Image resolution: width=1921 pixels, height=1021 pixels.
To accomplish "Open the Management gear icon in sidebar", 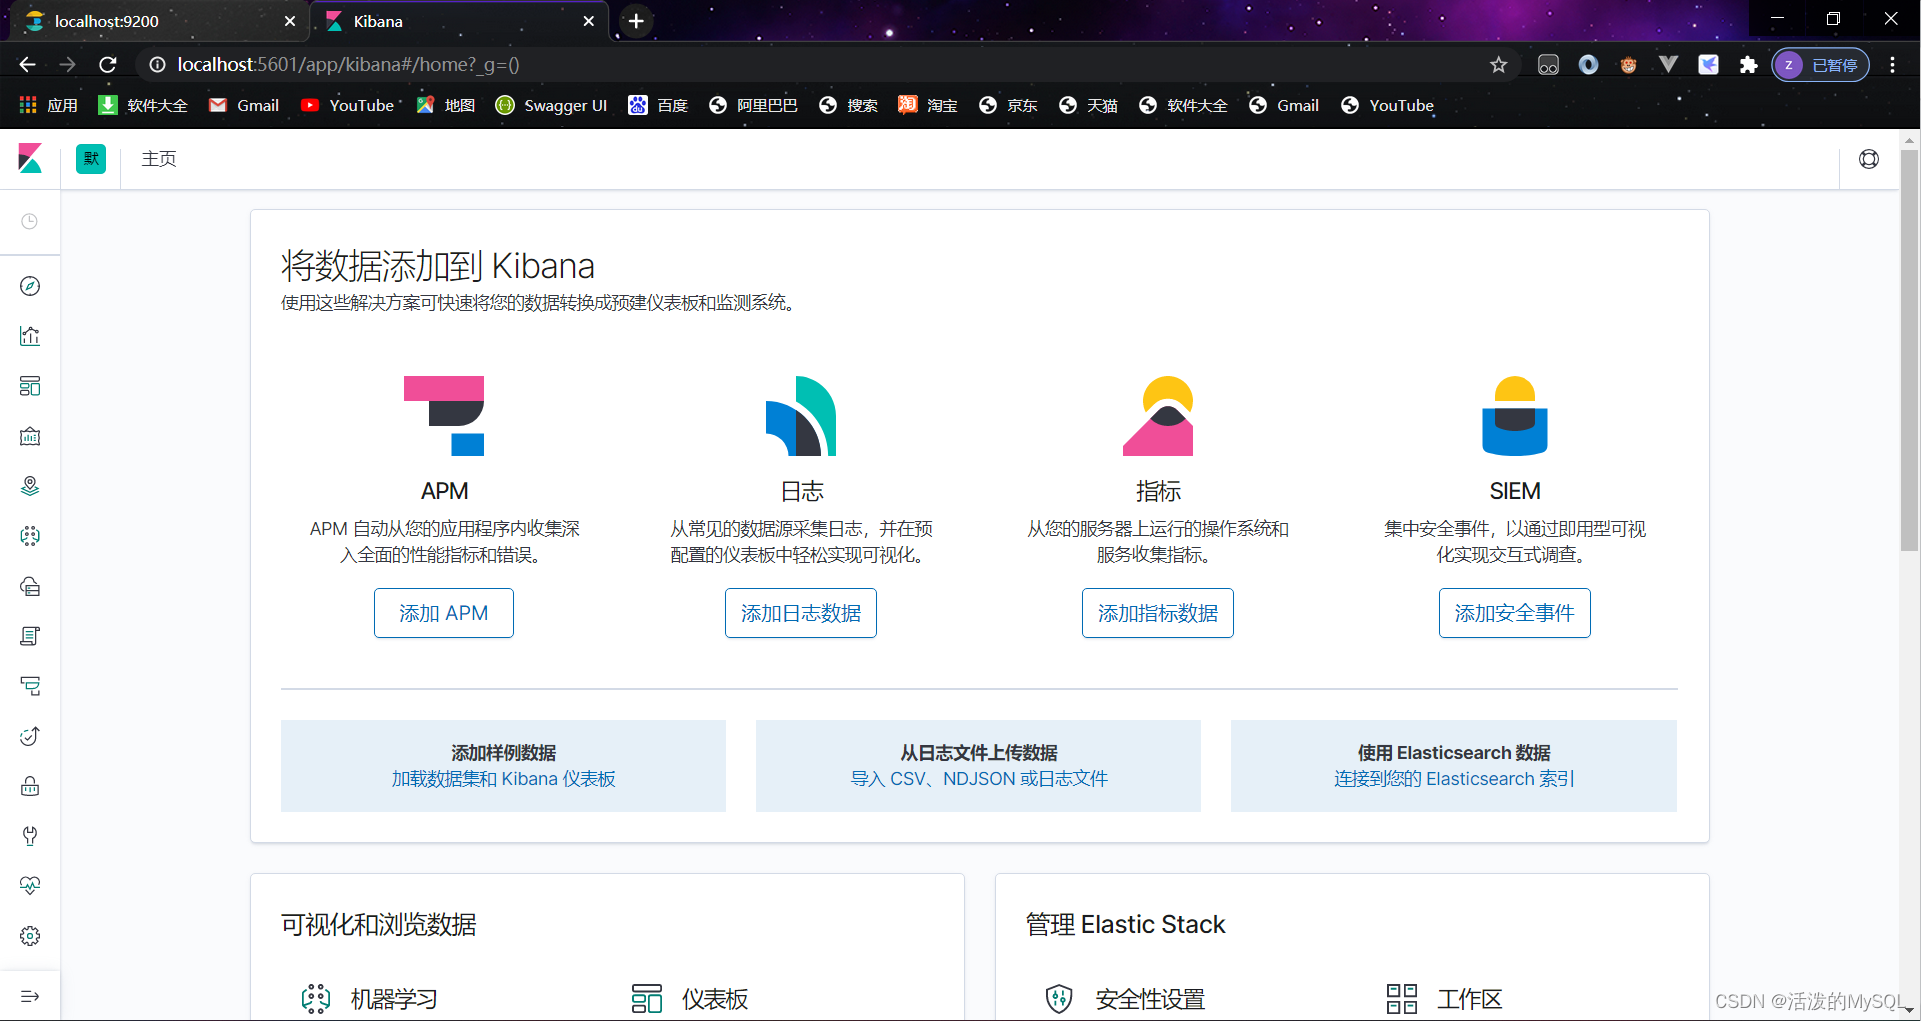I will pyautogui.click(x=30, y=936).
